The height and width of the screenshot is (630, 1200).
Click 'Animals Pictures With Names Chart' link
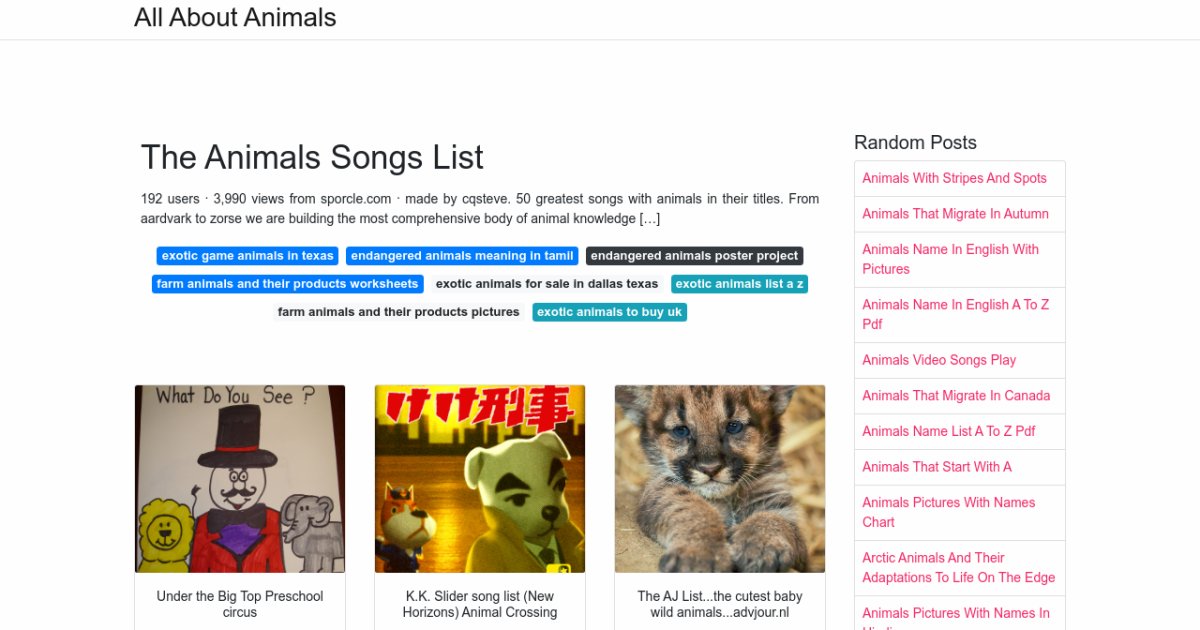948,512
